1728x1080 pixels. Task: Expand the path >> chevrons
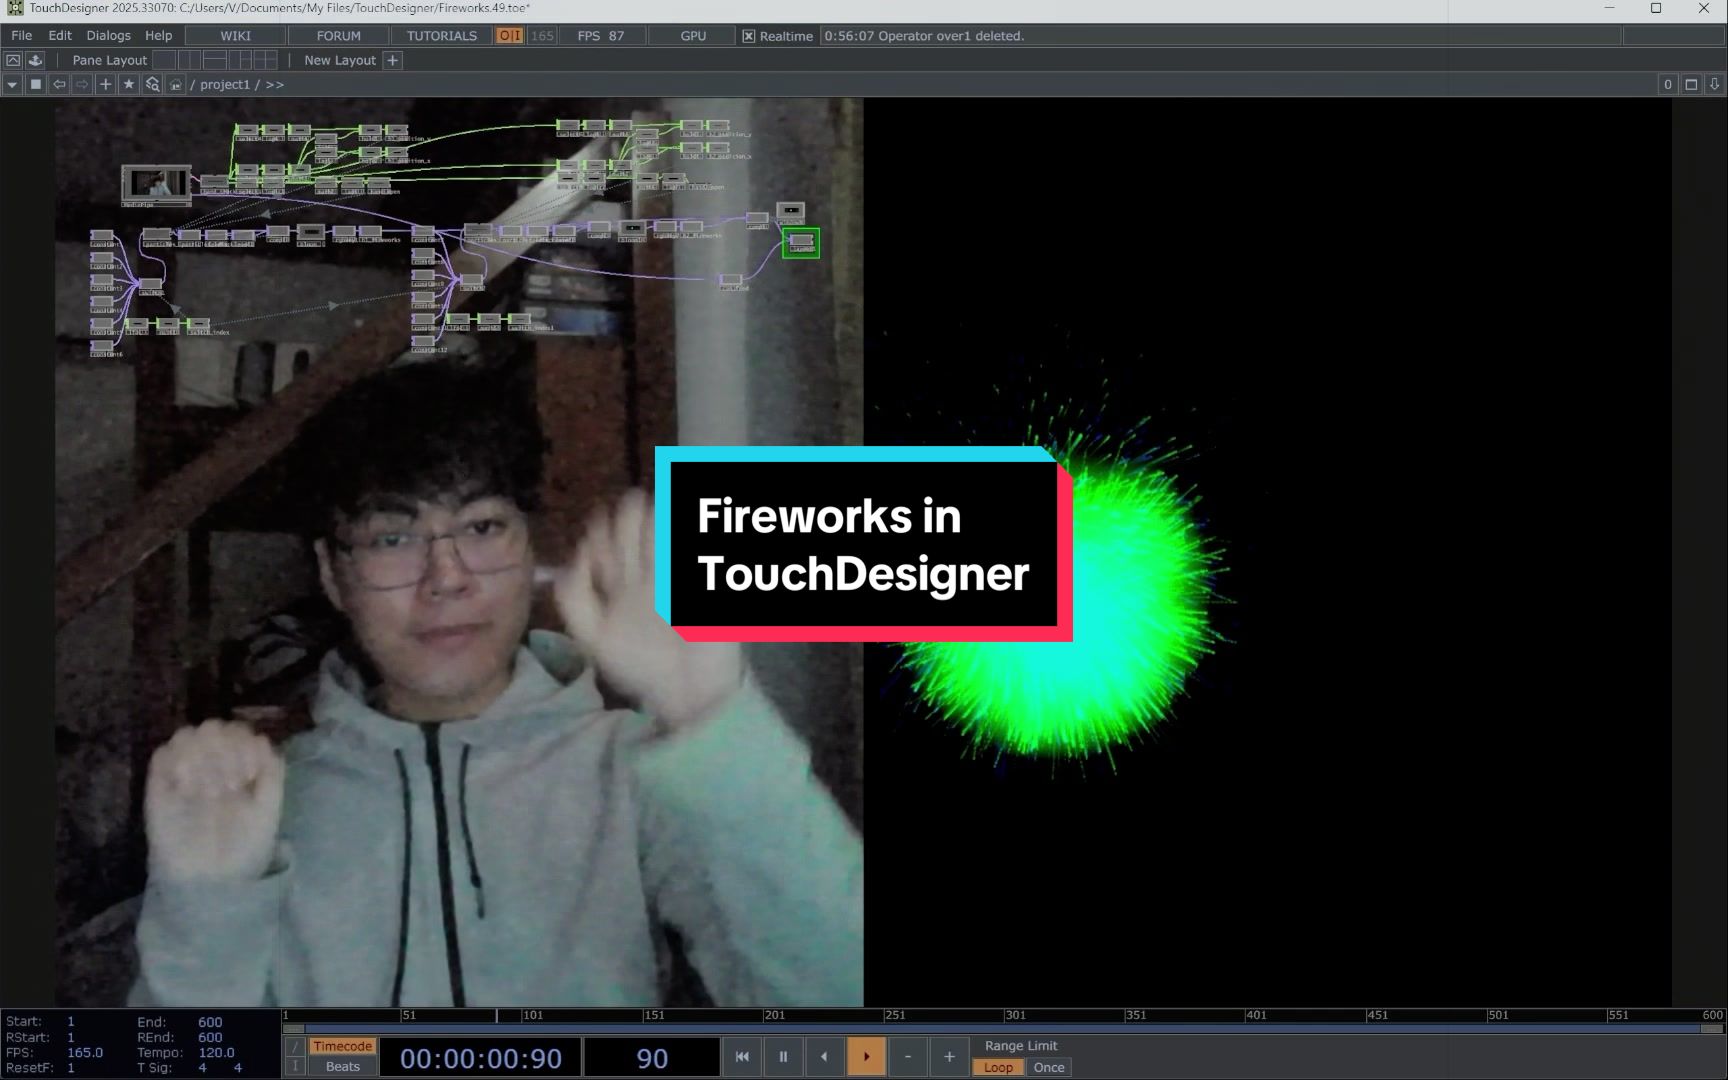(275, 85)
